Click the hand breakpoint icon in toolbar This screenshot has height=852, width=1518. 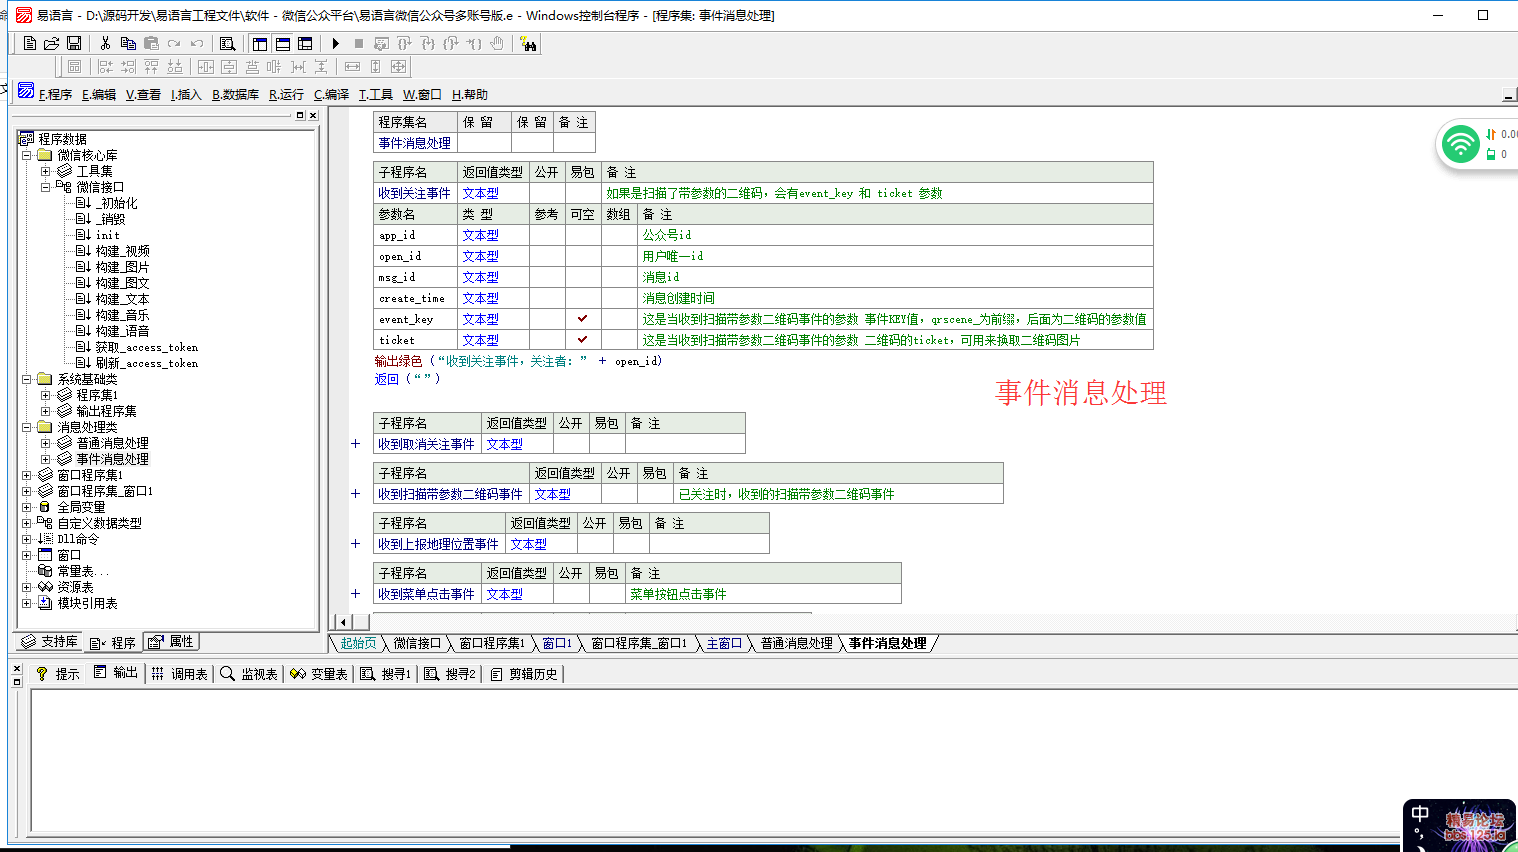(497, 43)
